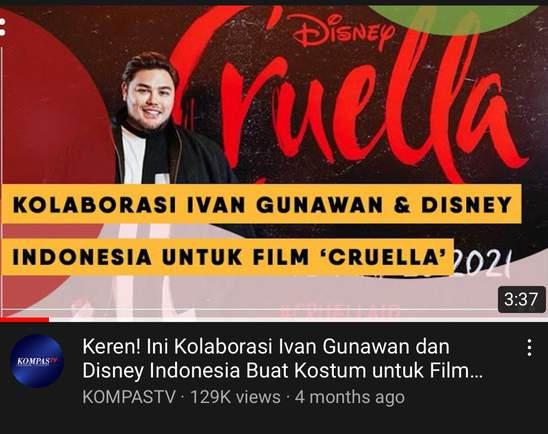Tap the yellow 'KOLABORASI IVAN GUNAWAN & DISNEY' banner

point(261,205)
